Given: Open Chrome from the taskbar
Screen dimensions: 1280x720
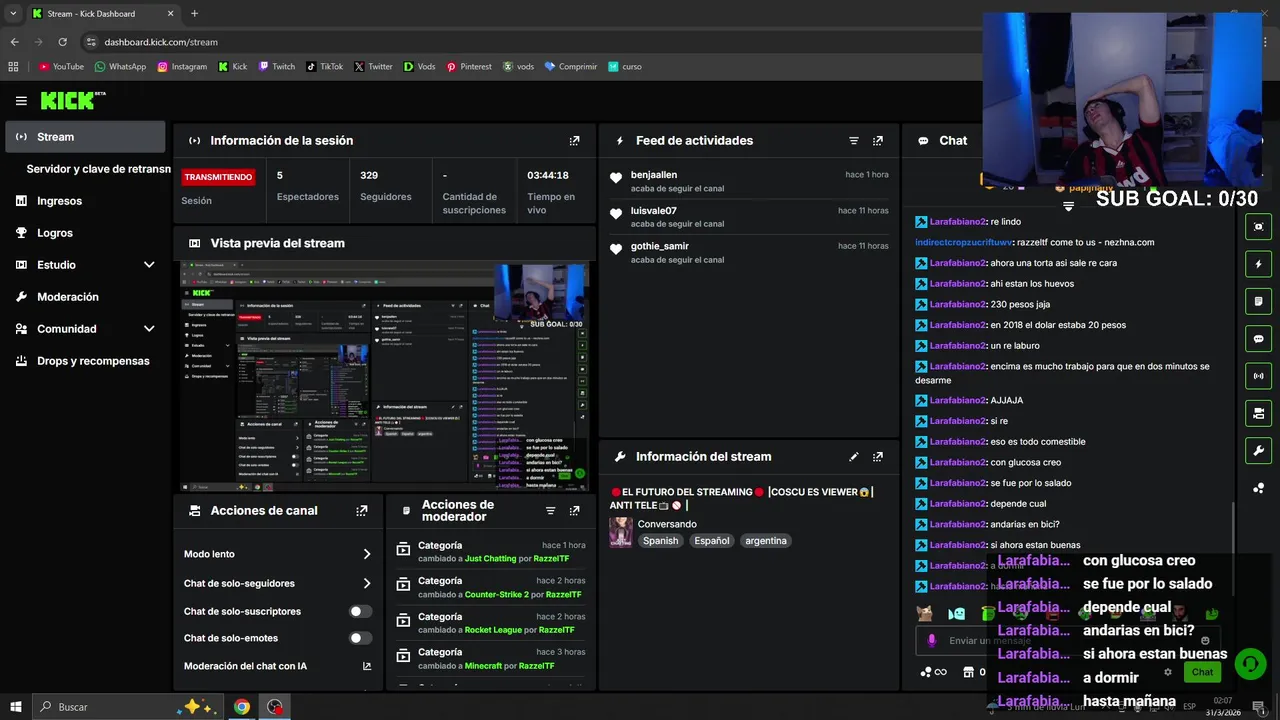Looking at the screenshot, I should [x=242, y=707].
